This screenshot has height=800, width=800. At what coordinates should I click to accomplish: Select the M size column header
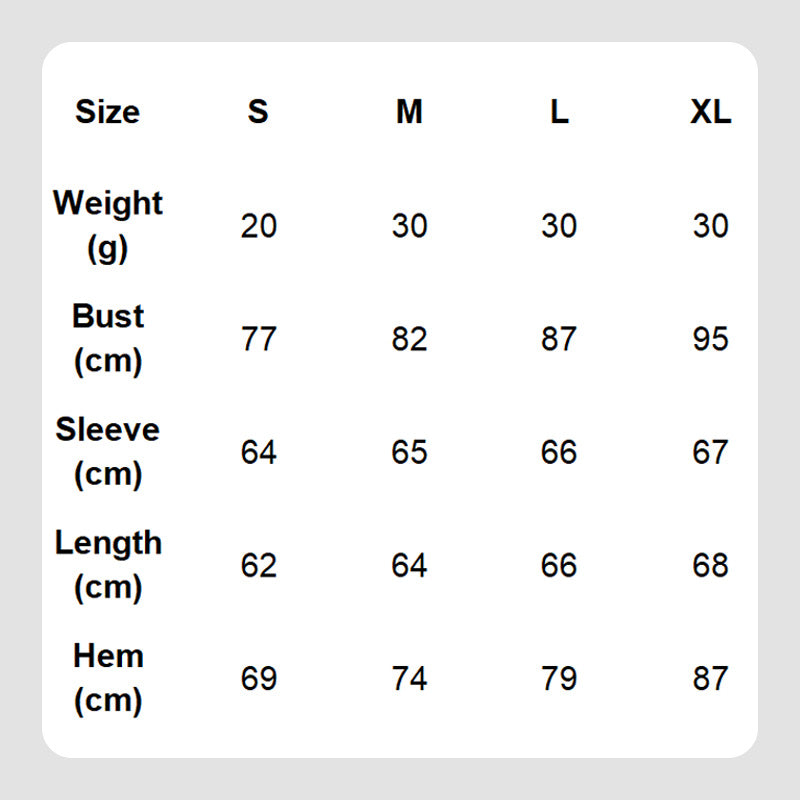point(409,111)
